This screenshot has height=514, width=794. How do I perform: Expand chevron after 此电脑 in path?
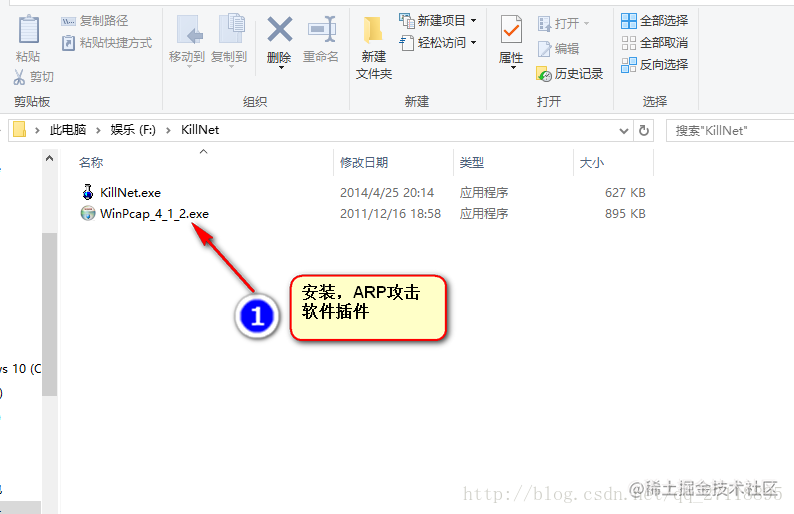[98, 131]
